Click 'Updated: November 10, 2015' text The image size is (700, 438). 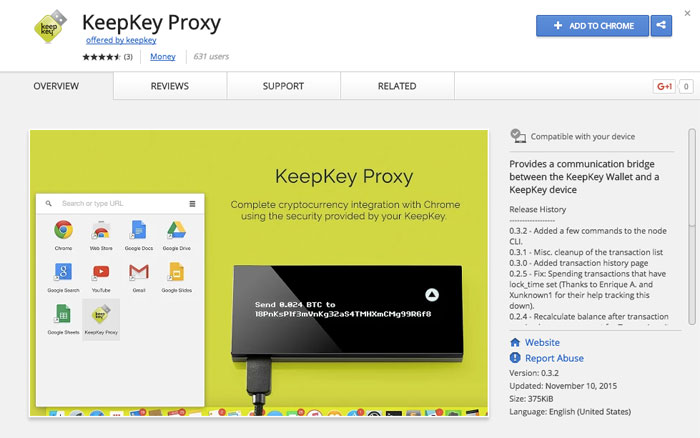click(563, 386)
